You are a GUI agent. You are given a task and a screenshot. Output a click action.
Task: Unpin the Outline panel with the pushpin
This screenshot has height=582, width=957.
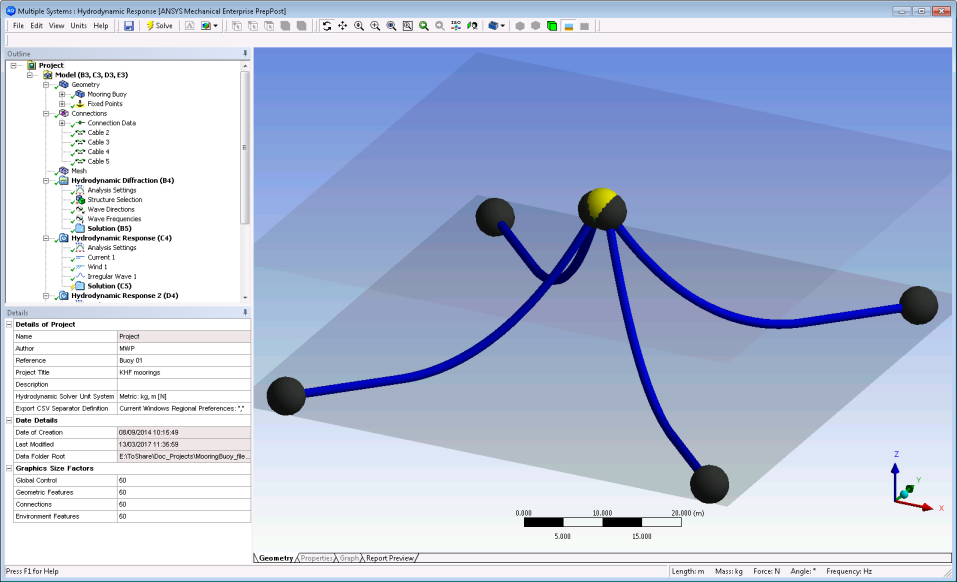coord(244,52)
